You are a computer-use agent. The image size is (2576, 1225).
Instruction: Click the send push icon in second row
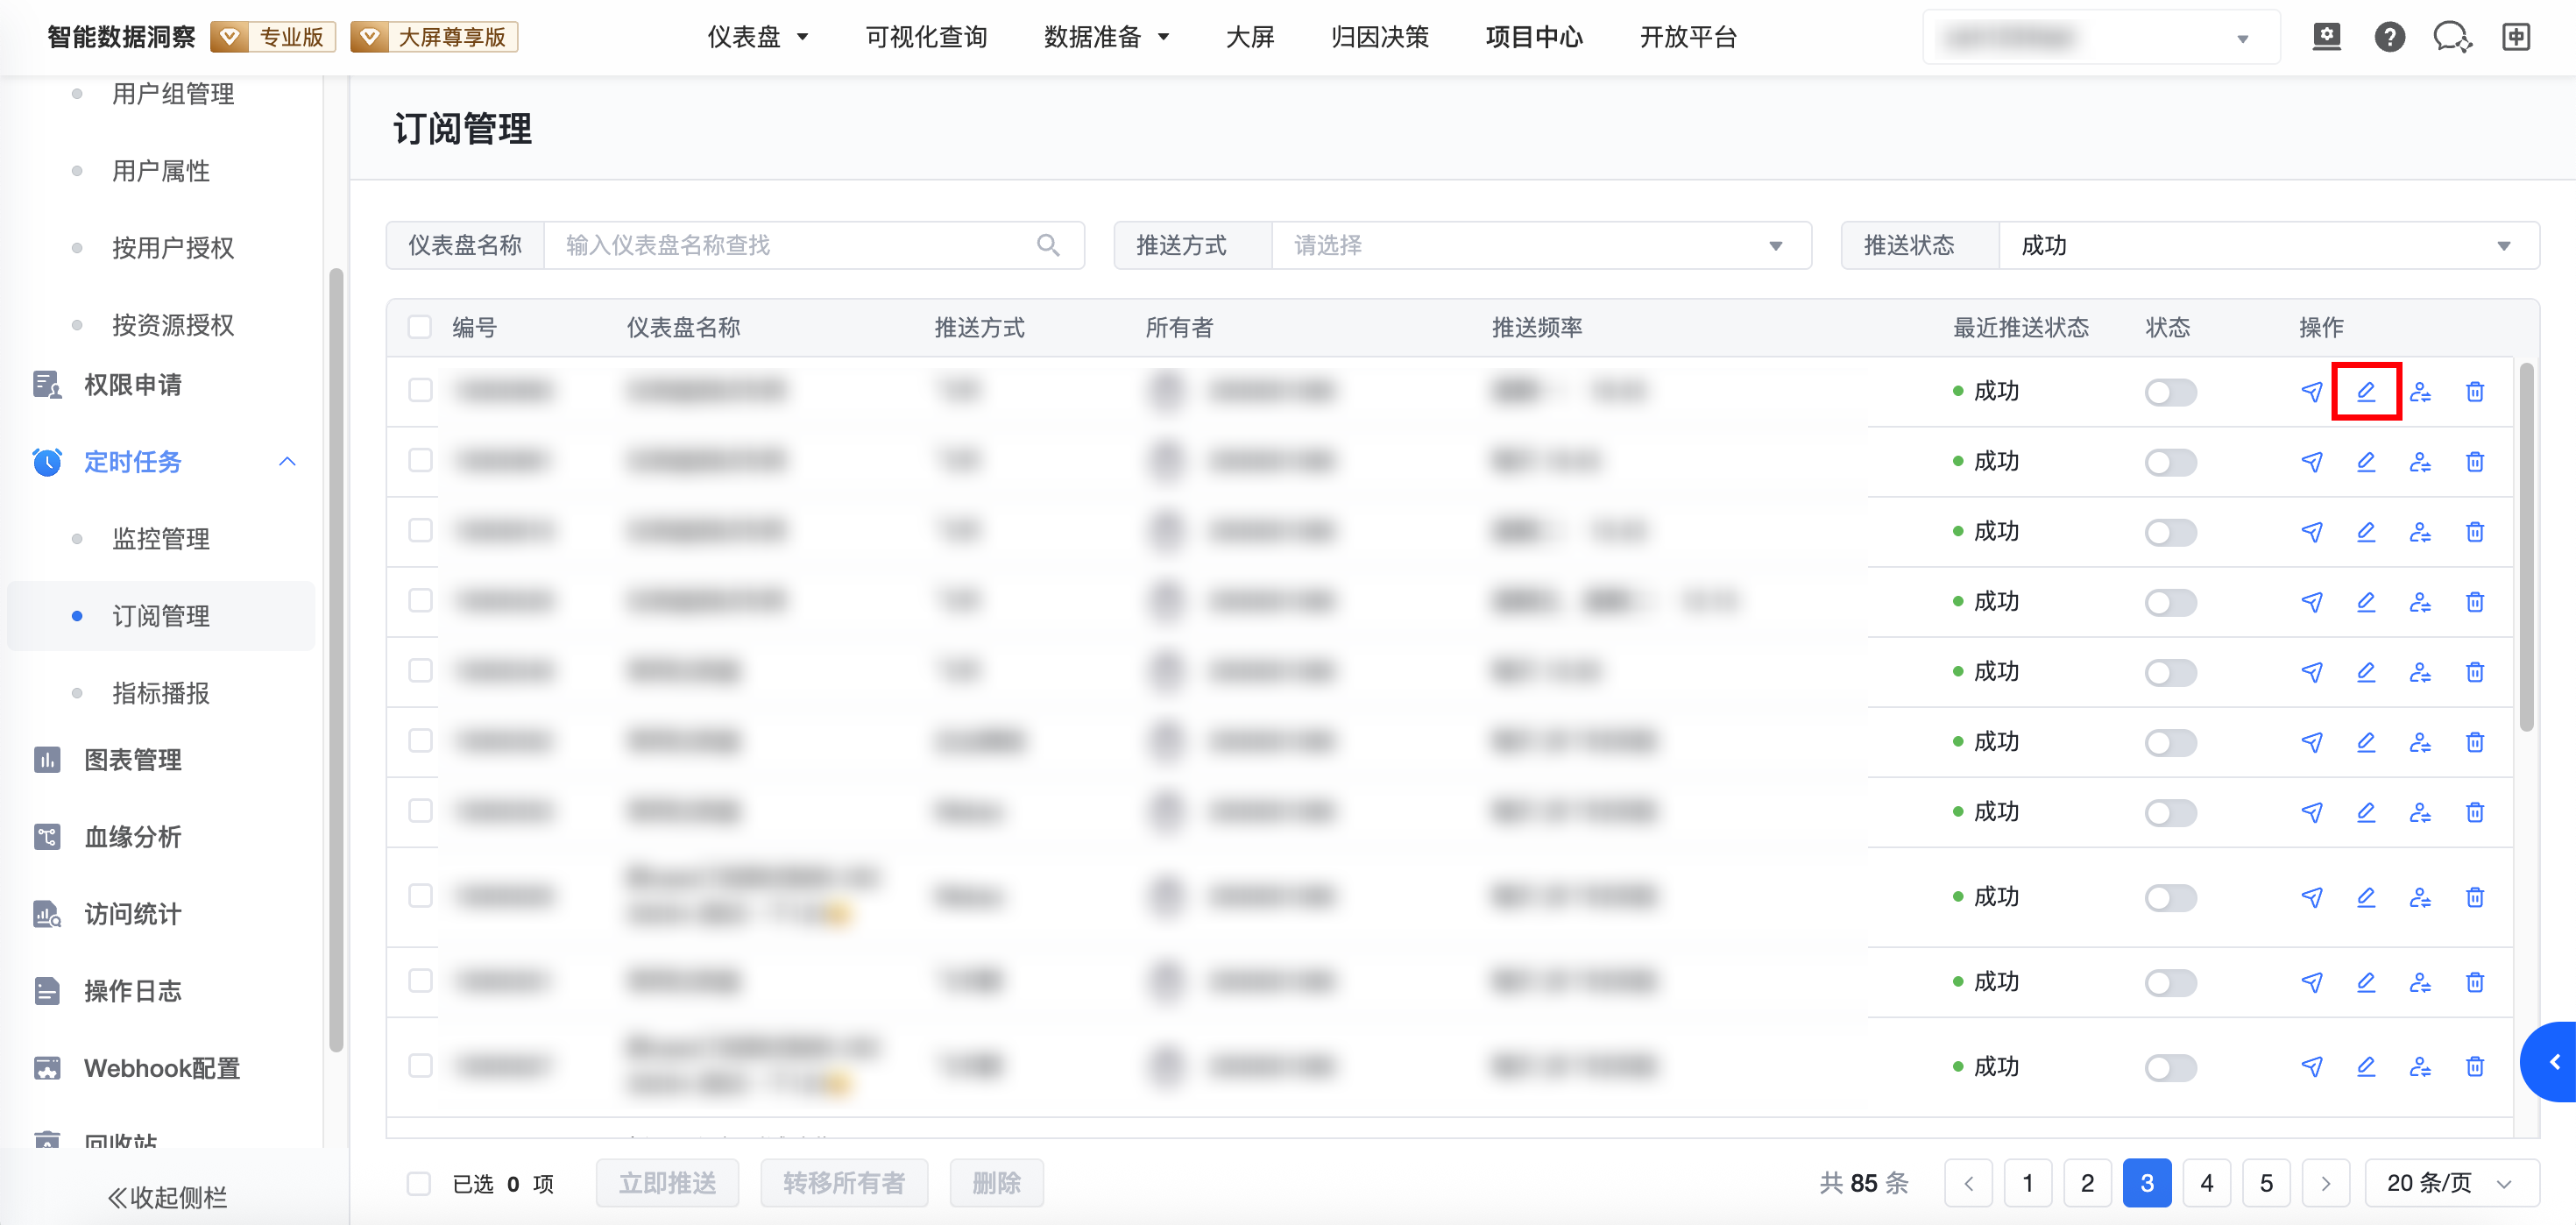[x=2311, y=462]
